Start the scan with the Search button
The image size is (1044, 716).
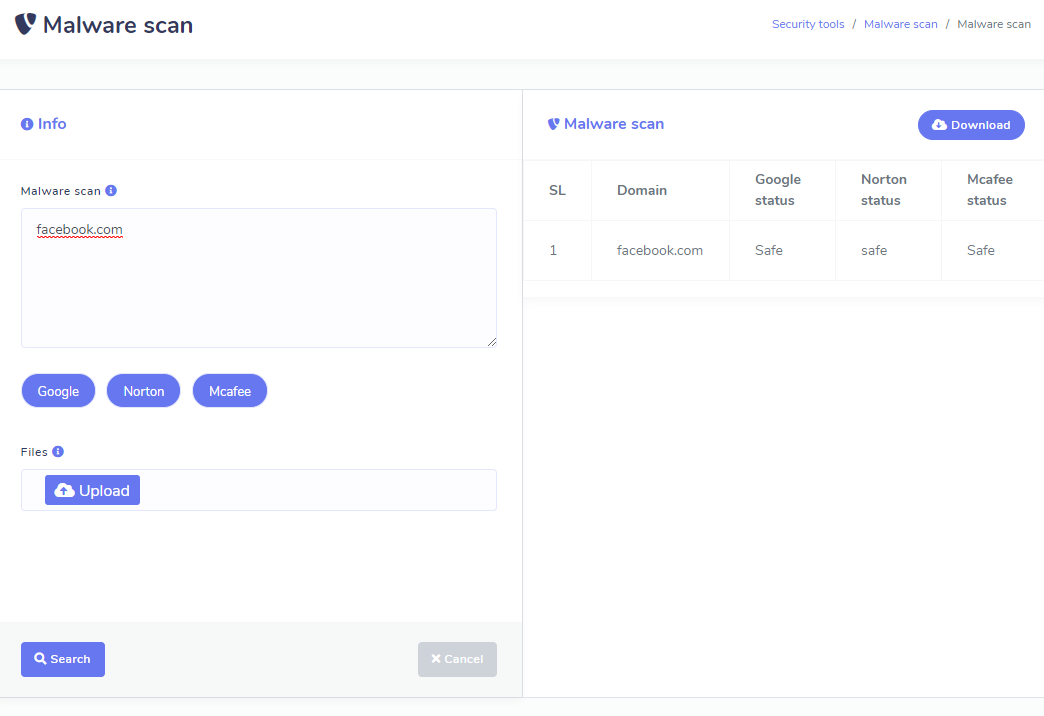coord(63,659)
